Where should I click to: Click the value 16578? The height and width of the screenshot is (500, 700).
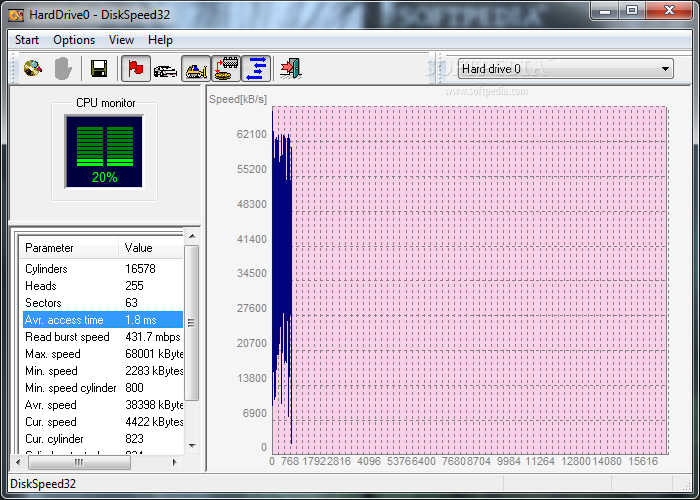(140, 269)
